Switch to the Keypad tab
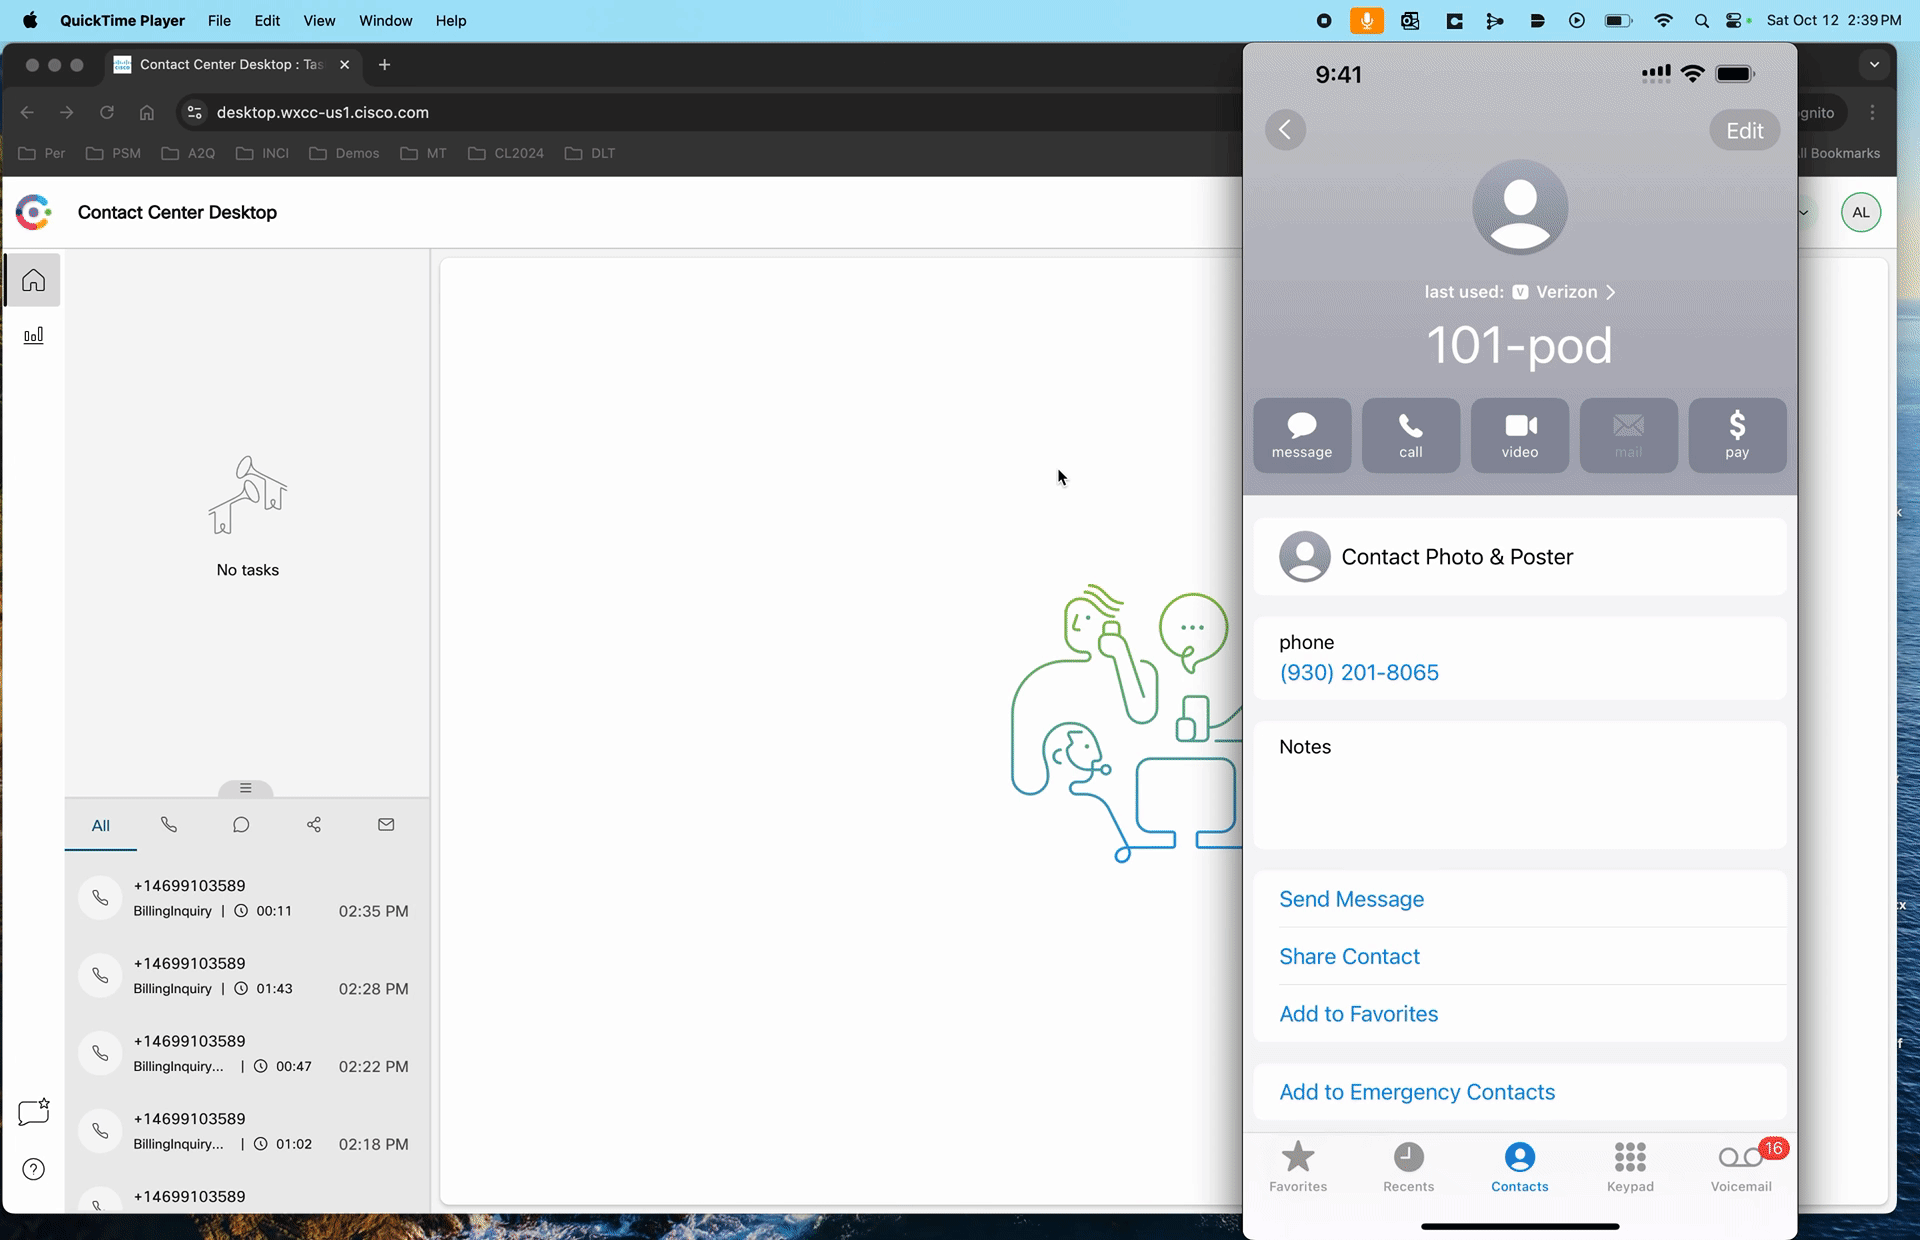 coord(1630,1166)
